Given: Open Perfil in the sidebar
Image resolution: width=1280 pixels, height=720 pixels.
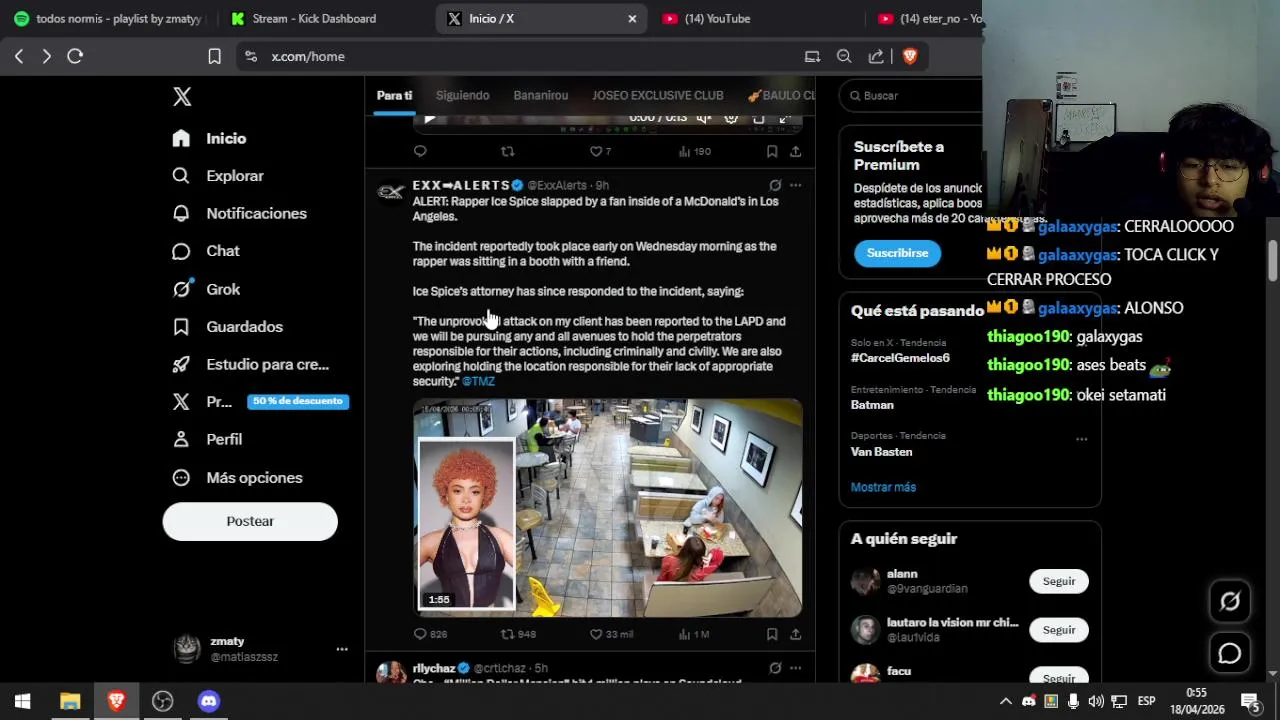Looking at the screenshot, I should 207,440.
